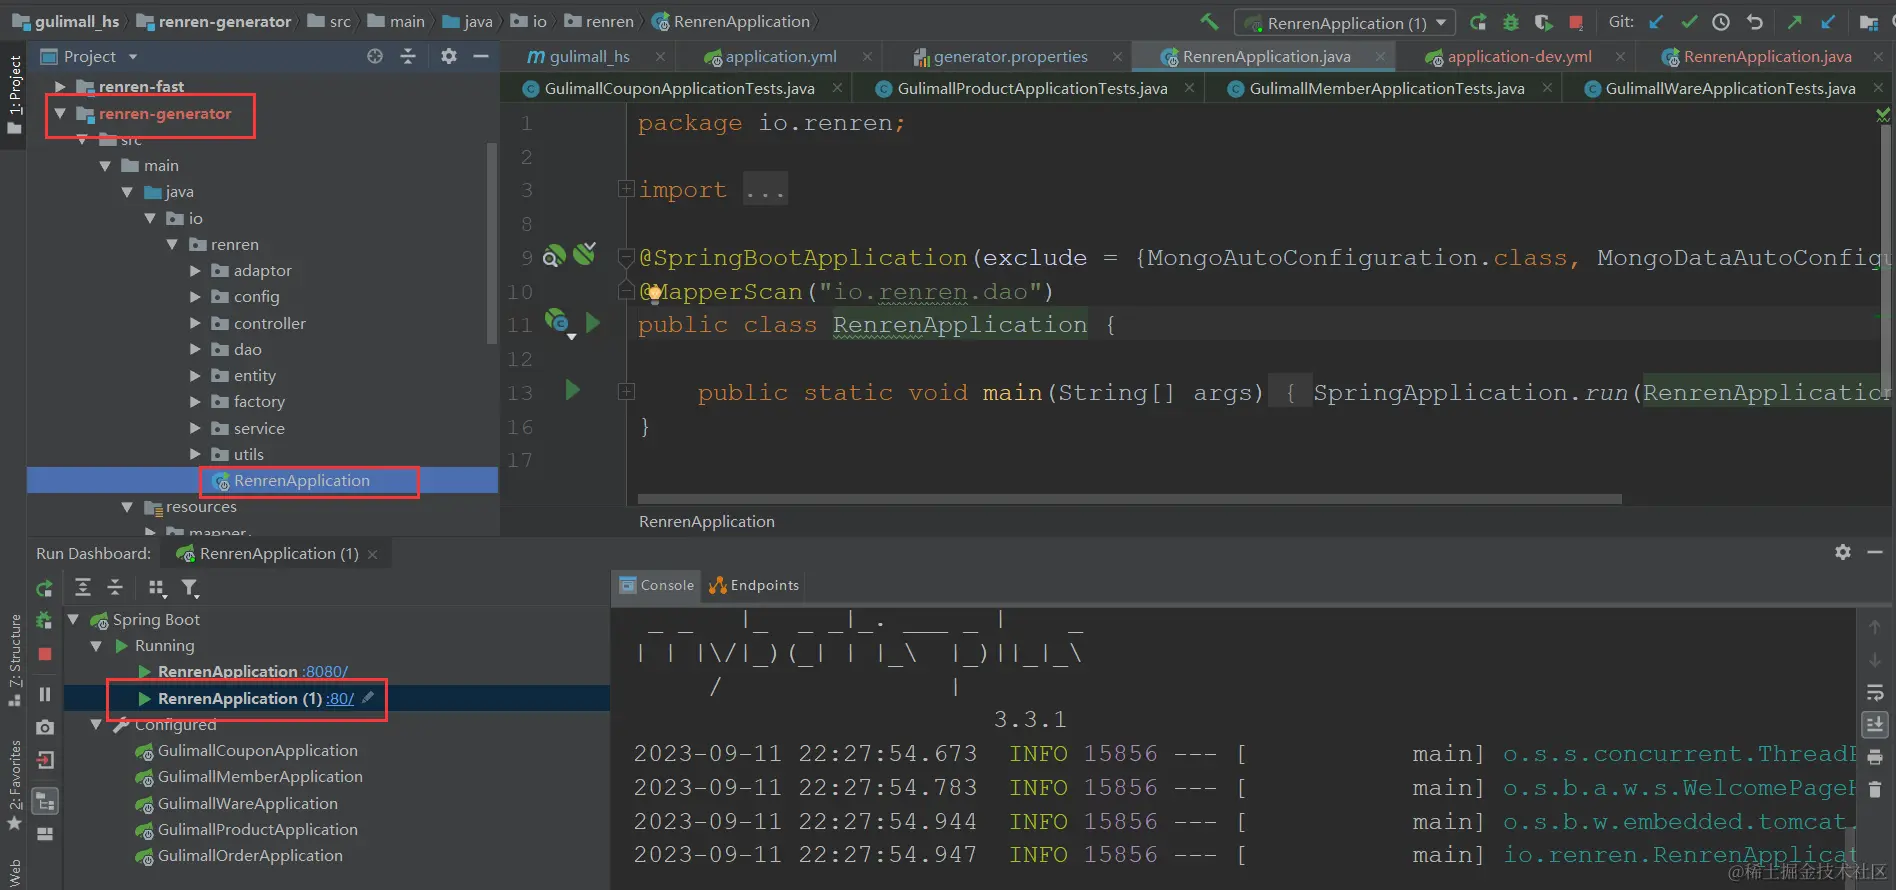The image size is (1896, 890).
Task: Click the locate-current-file target icon in Project panel
Action: [375, 56]
